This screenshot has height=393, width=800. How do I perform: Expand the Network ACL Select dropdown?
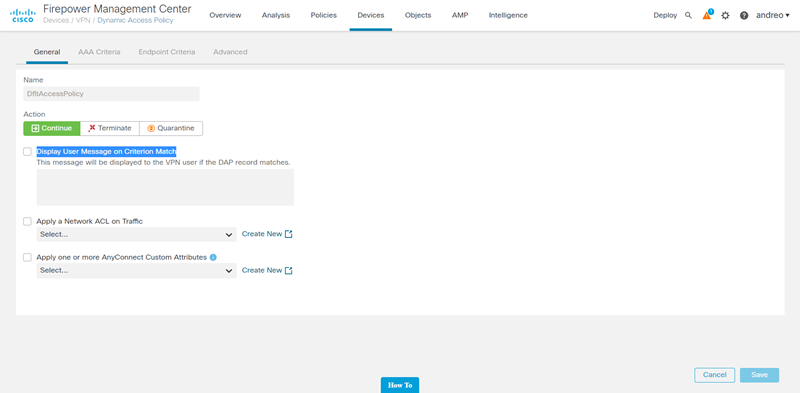137,234
